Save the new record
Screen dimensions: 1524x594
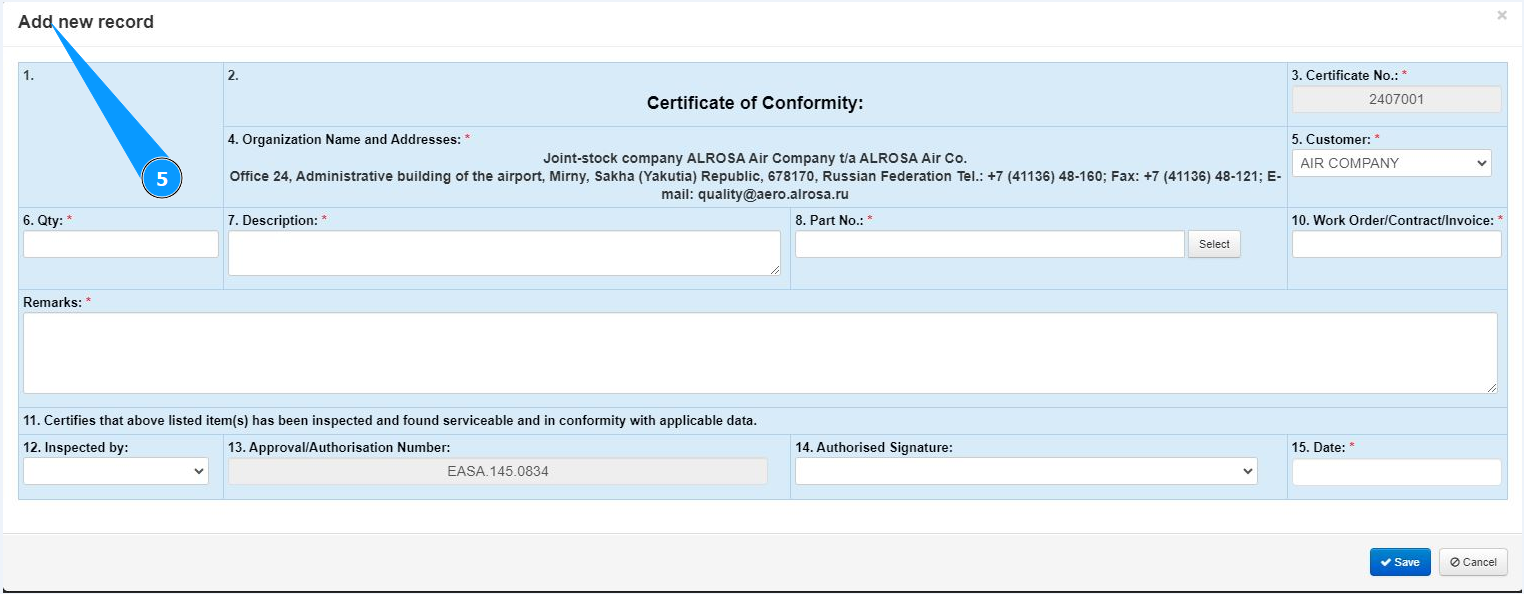[1399, 562]
